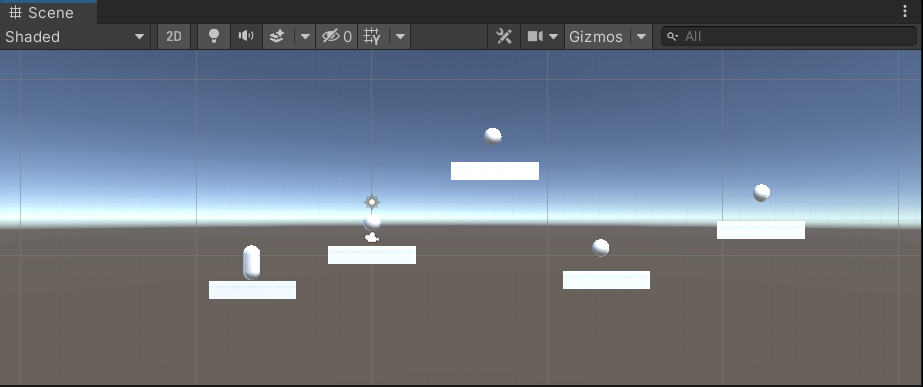Click the scene search field
The width and height of the screenshot is (923, 387).
click(x=789, y=37)
